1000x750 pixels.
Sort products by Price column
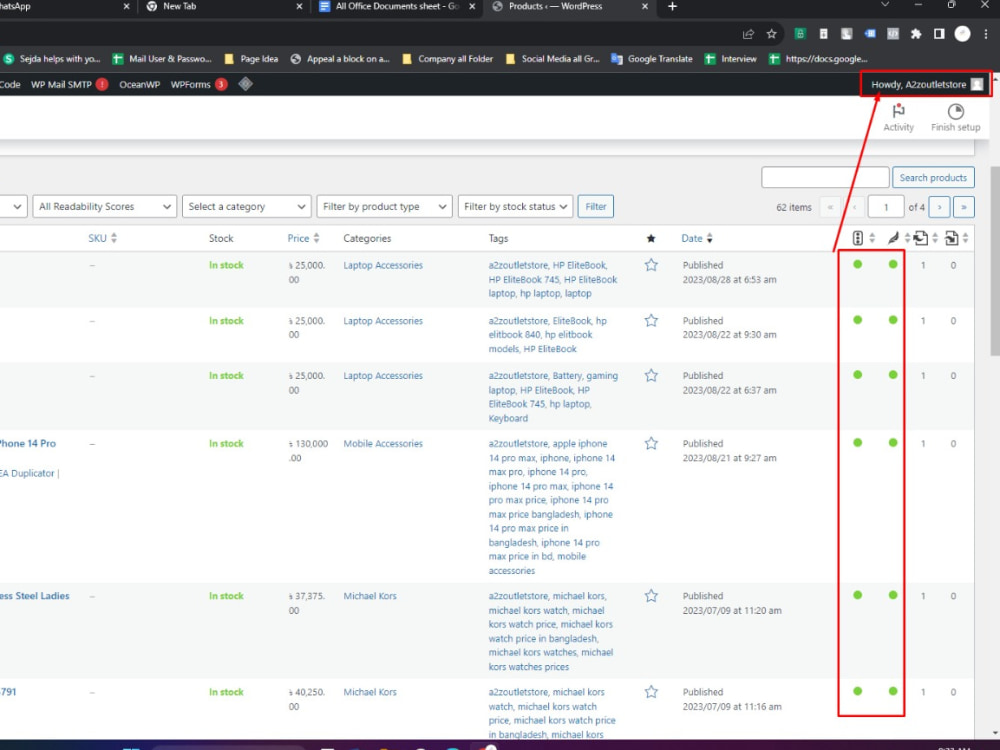(x=303, y=238)
